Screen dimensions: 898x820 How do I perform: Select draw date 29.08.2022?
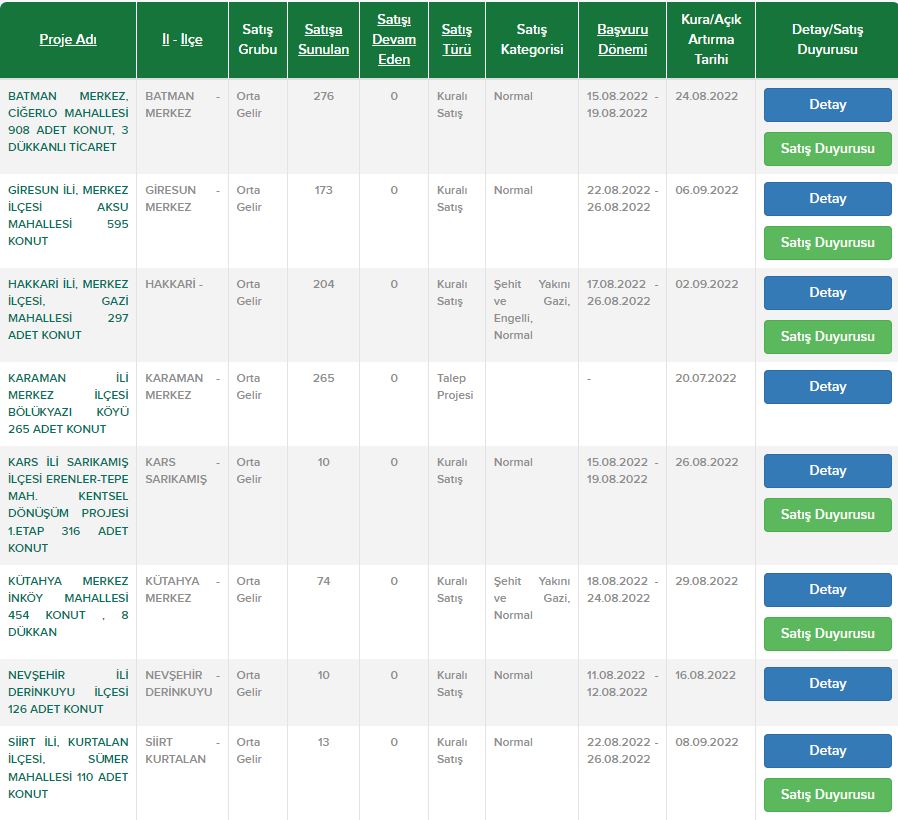[x=706, y=581]
